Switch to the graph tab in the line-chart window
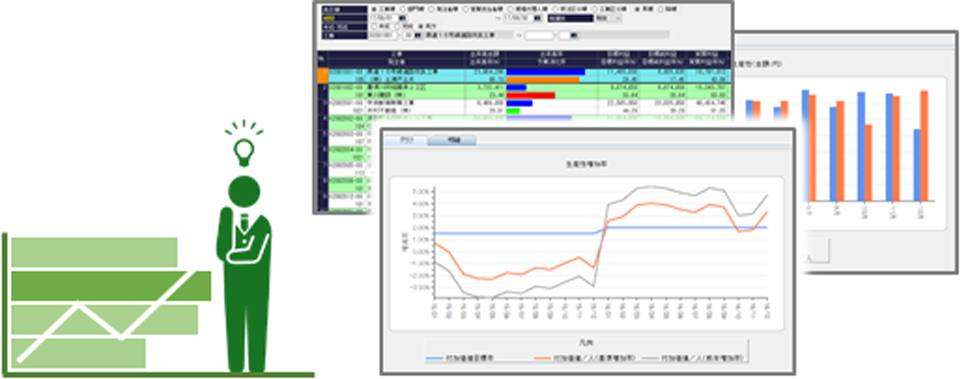The height and width of the screenshot is (379, 960). pyautogui.click(x=405, y=140)
